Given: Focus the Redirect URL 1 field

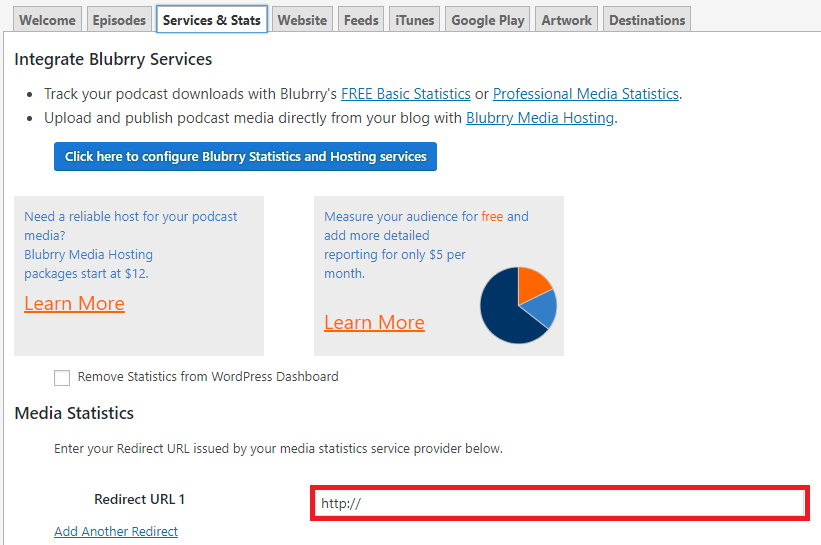Looking at the screenshot, I should point(560,503).
